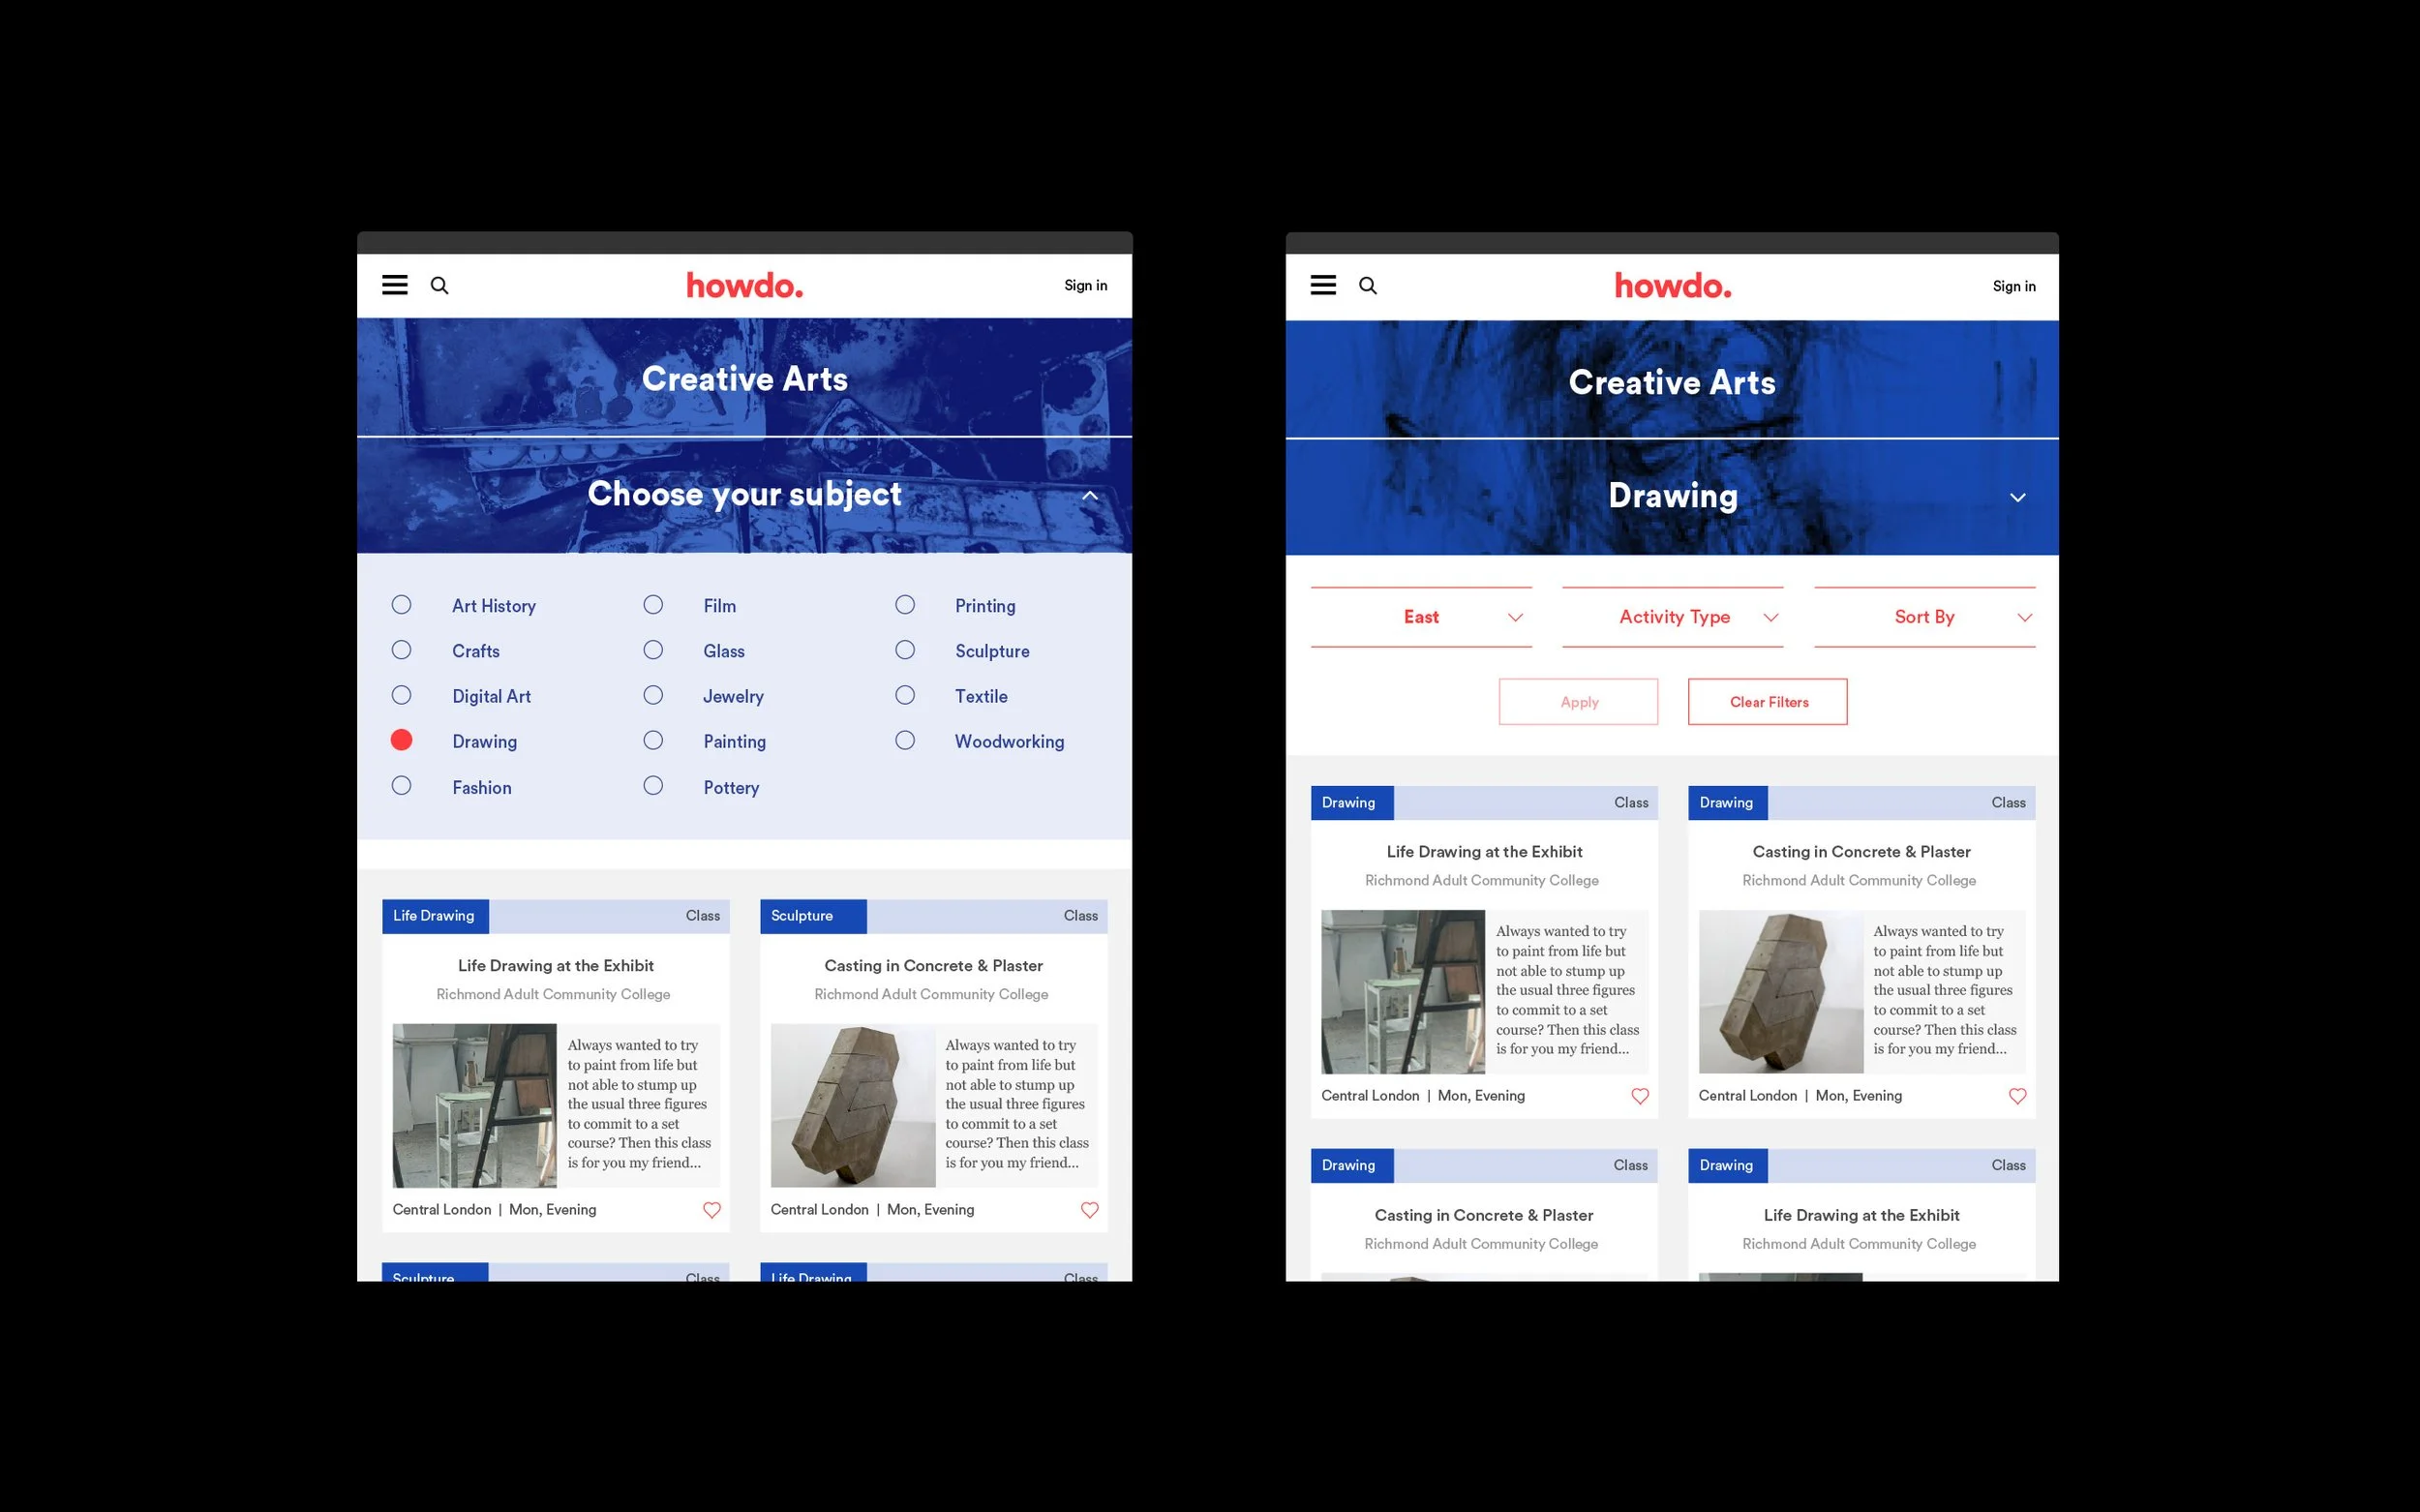Open hamburger menu in left screen
Screen dimensions: 2420x1512
[394, 285]
